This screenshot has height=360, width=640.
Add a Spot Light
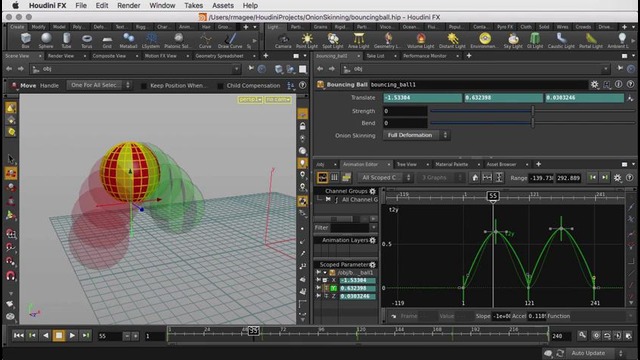pos(333,40)
